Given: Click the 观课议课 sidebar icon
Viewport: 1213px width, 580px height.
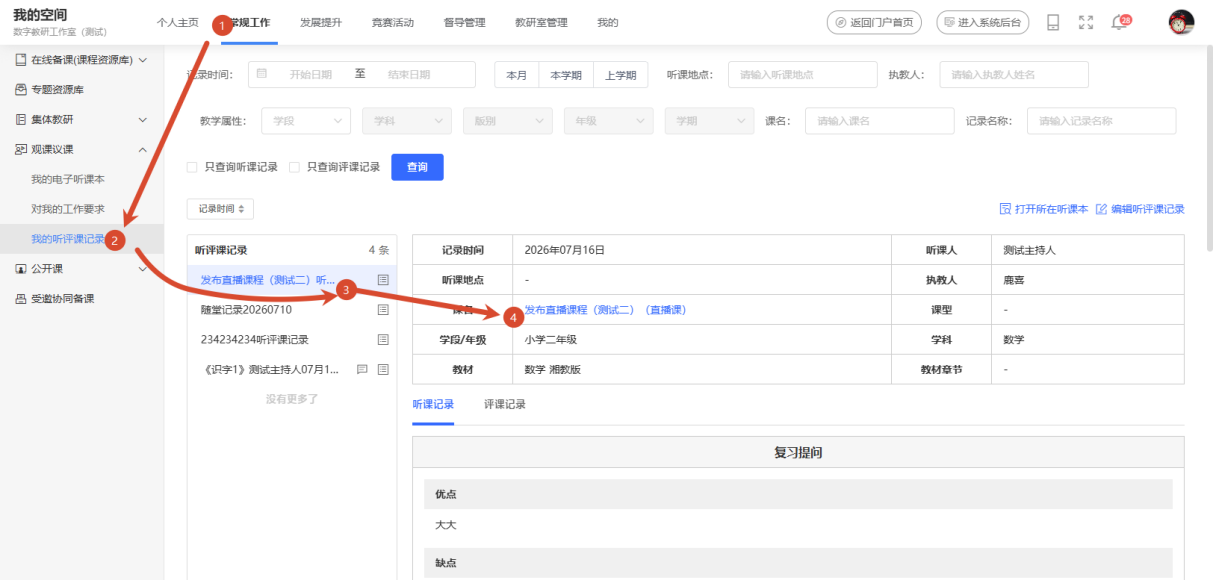Looking at the screenshot, I should click(21, 149).
